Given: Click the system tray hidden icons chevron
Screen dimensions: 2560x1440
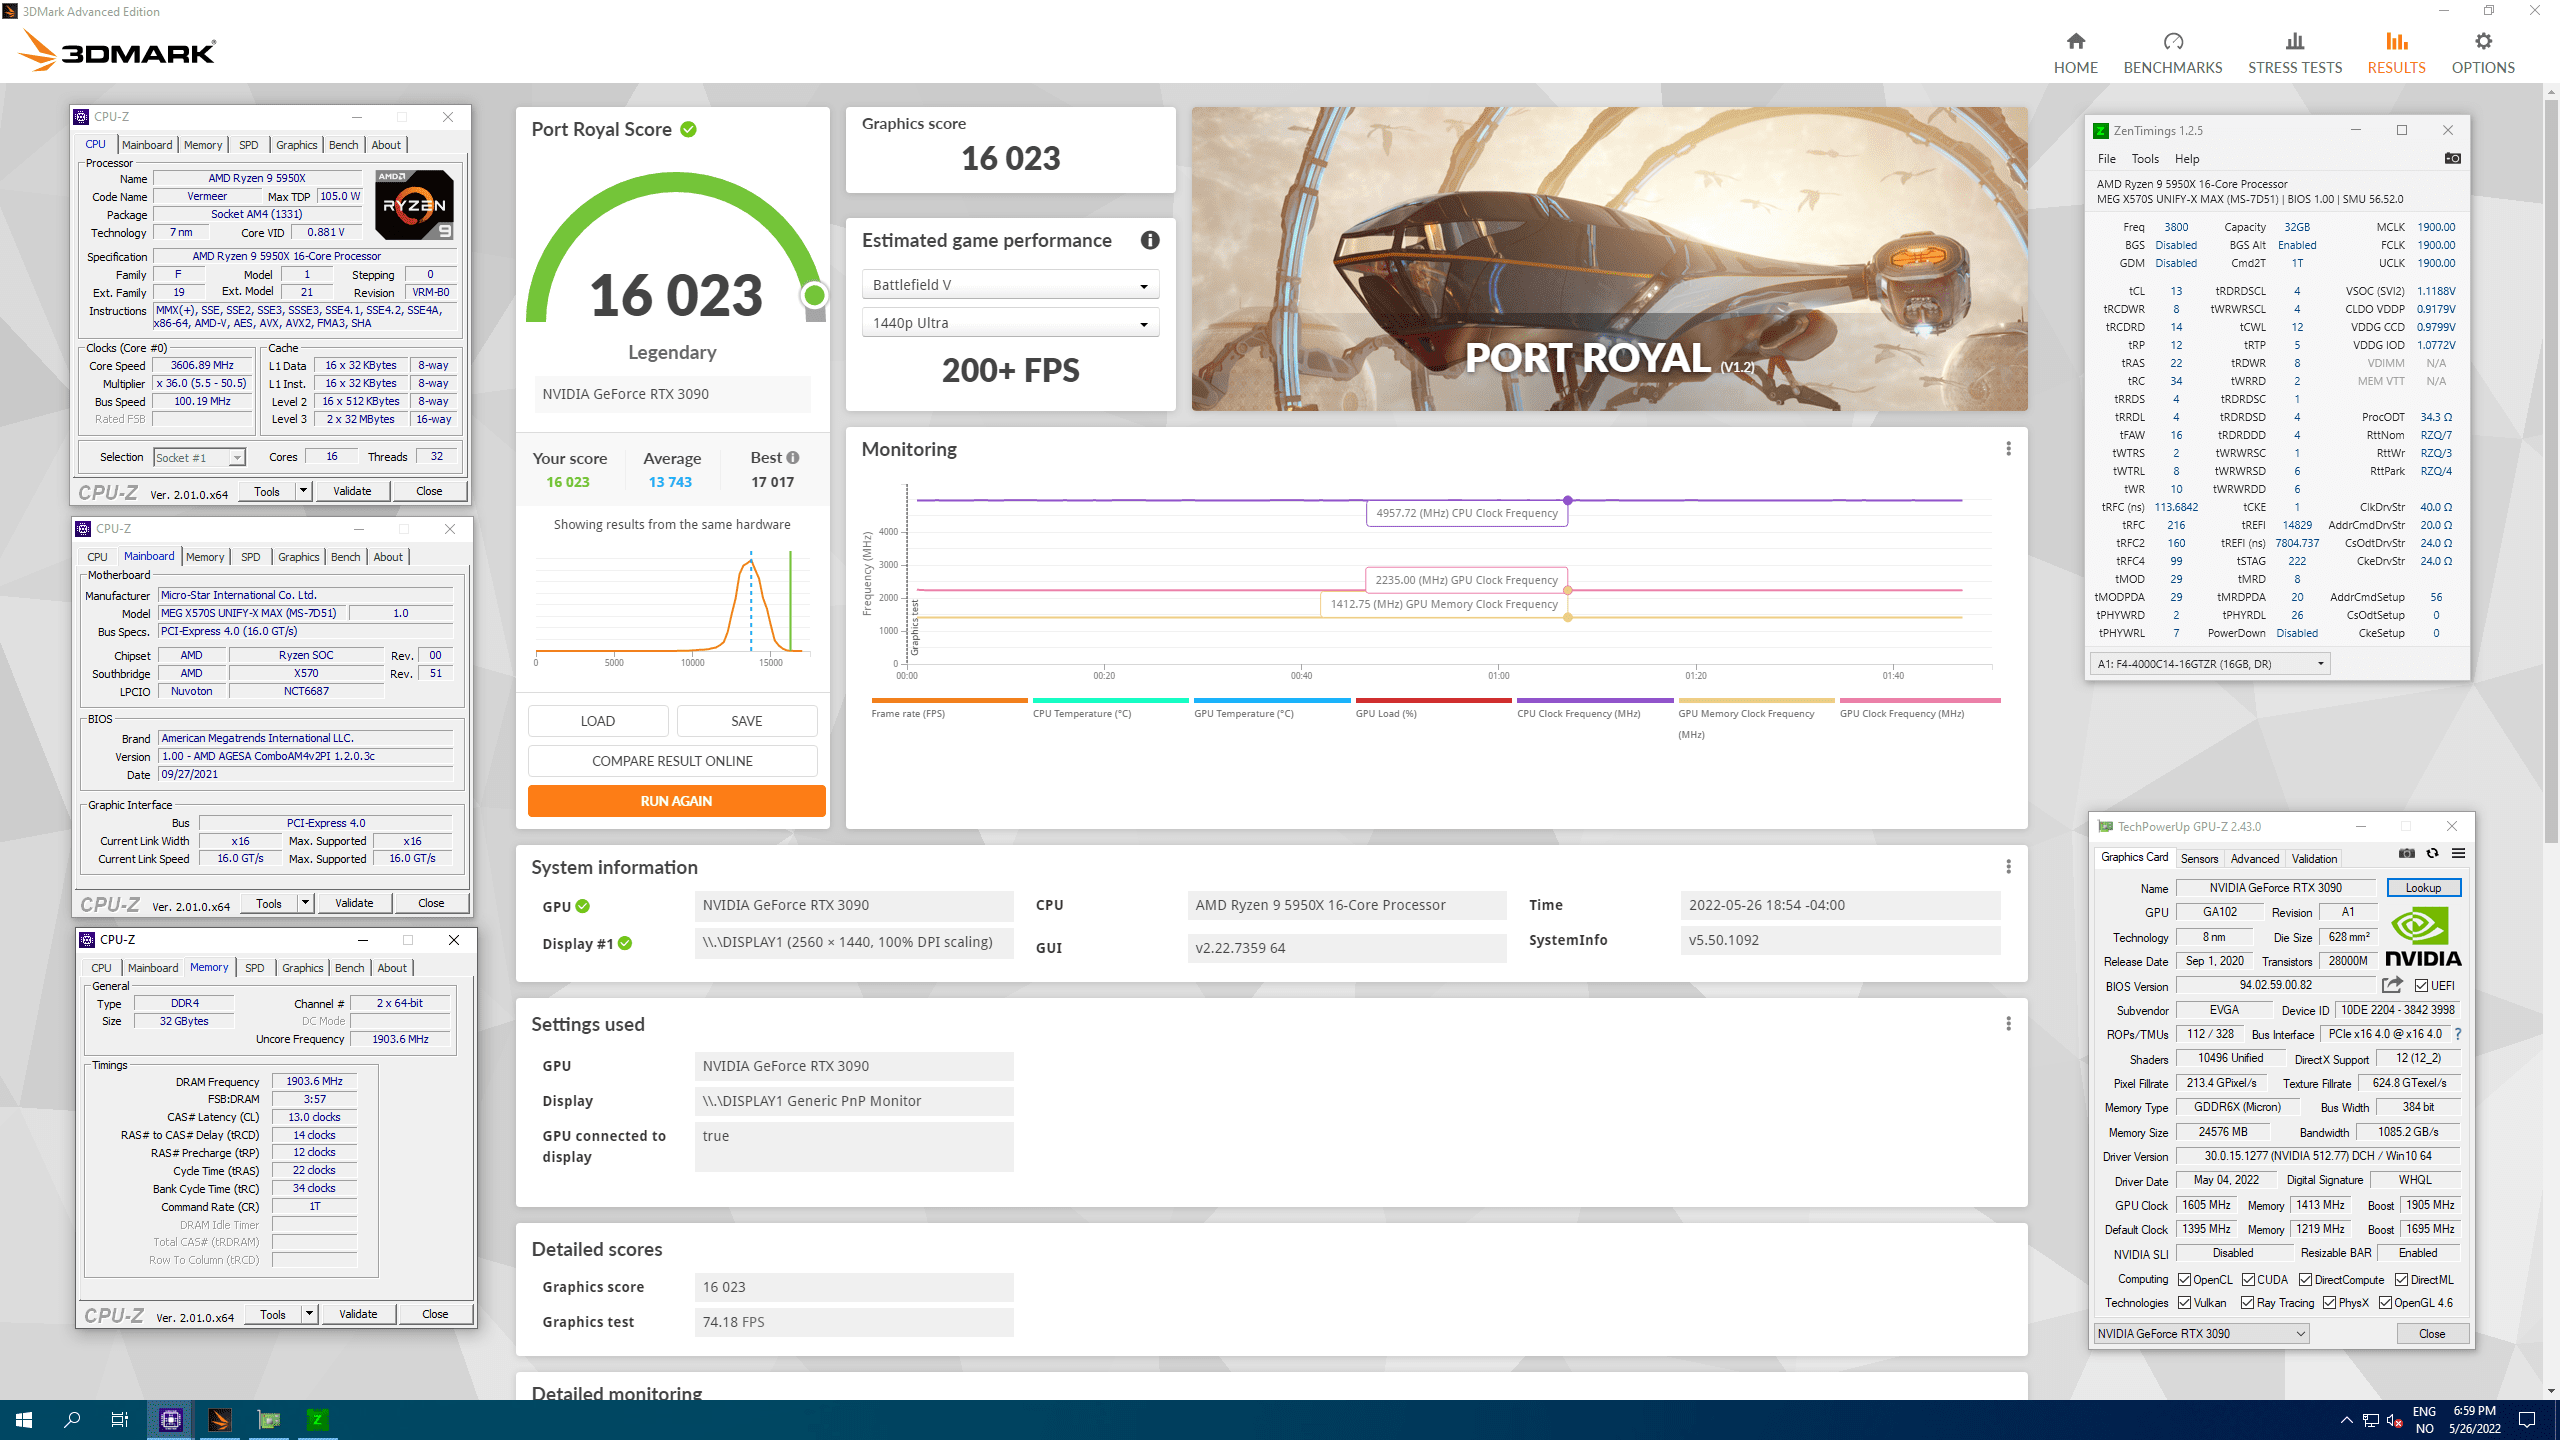Looking at the screenshot, I should tap(2346, 1420).
